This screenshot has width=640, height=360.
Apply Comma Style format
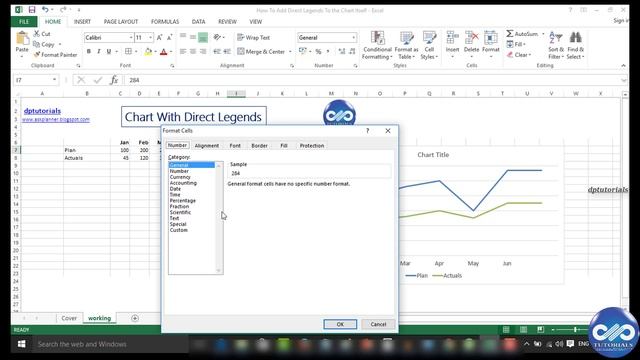tap(328, 51)
